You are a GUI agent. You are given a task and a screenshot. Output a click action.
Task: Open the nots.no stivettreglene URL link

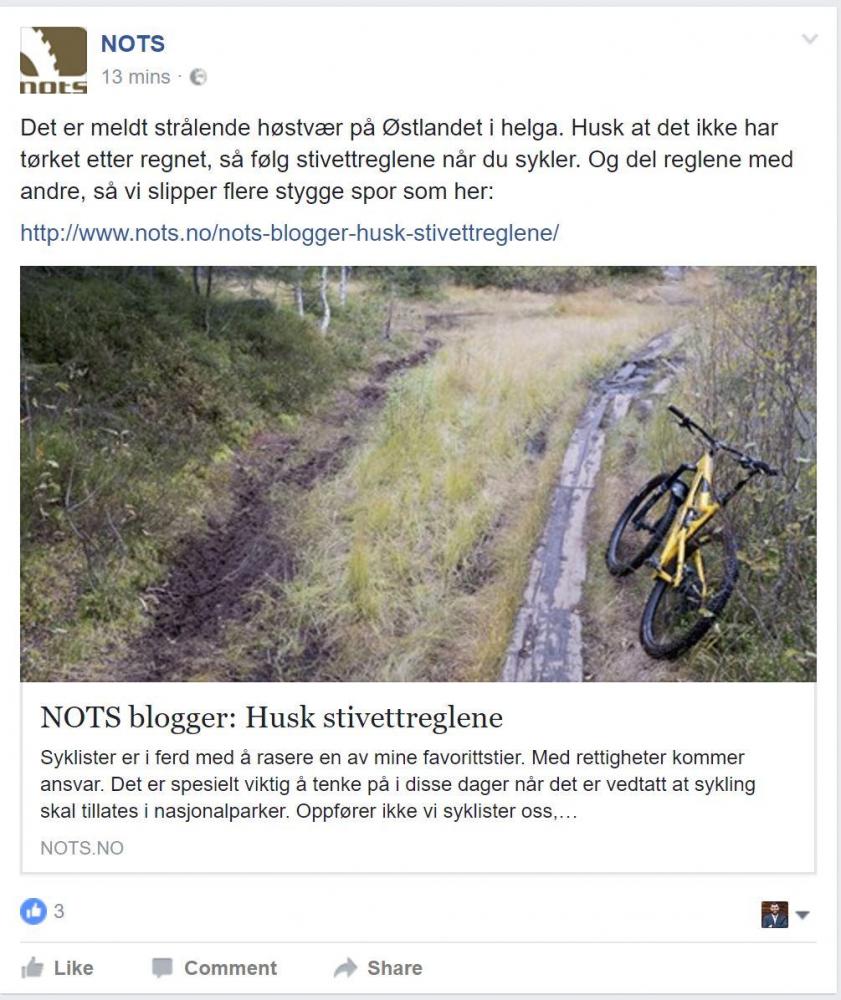[289, 233]
